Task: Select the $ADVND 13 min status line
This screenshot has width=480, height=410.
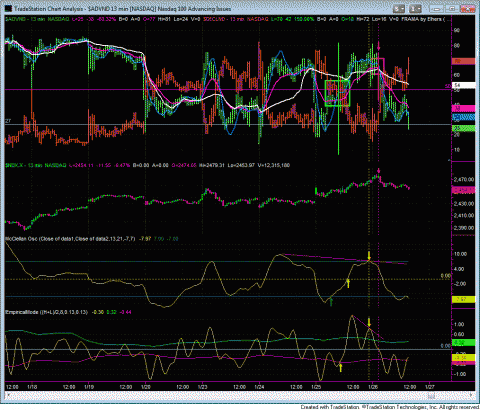Action: tap(104, 19)
